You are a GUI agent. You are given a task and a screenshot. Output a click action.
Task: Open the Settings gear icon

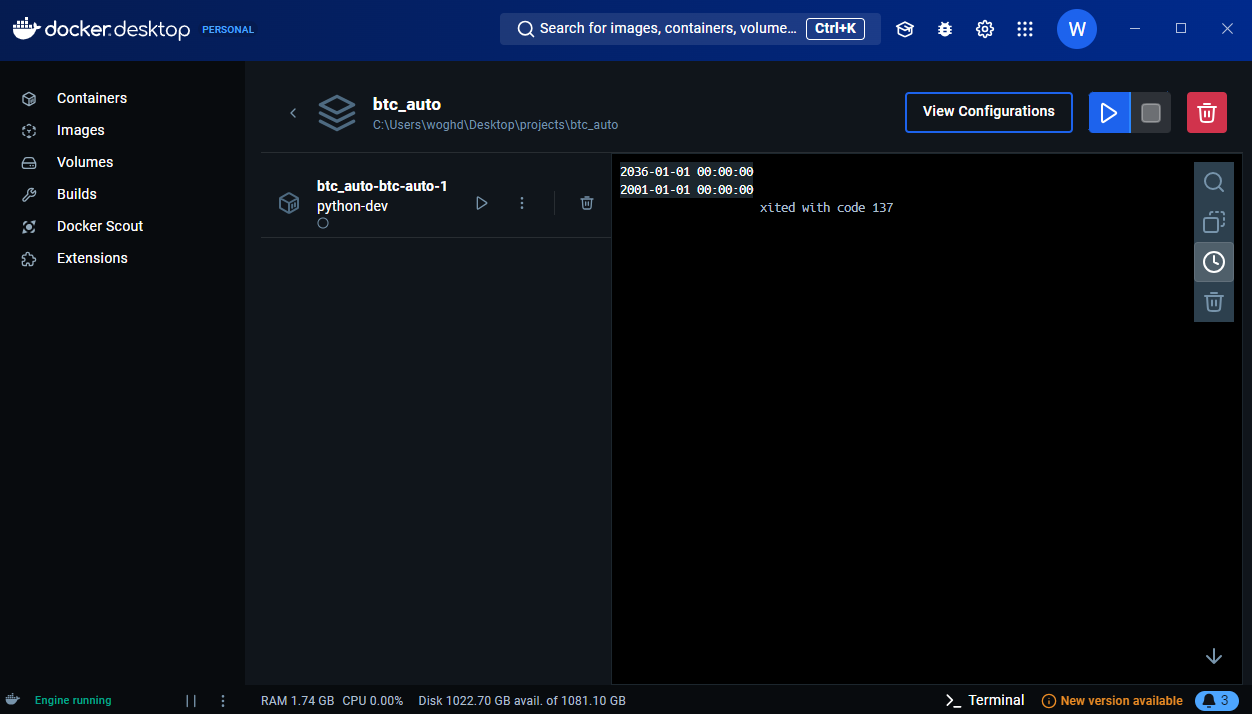[985, 29]
